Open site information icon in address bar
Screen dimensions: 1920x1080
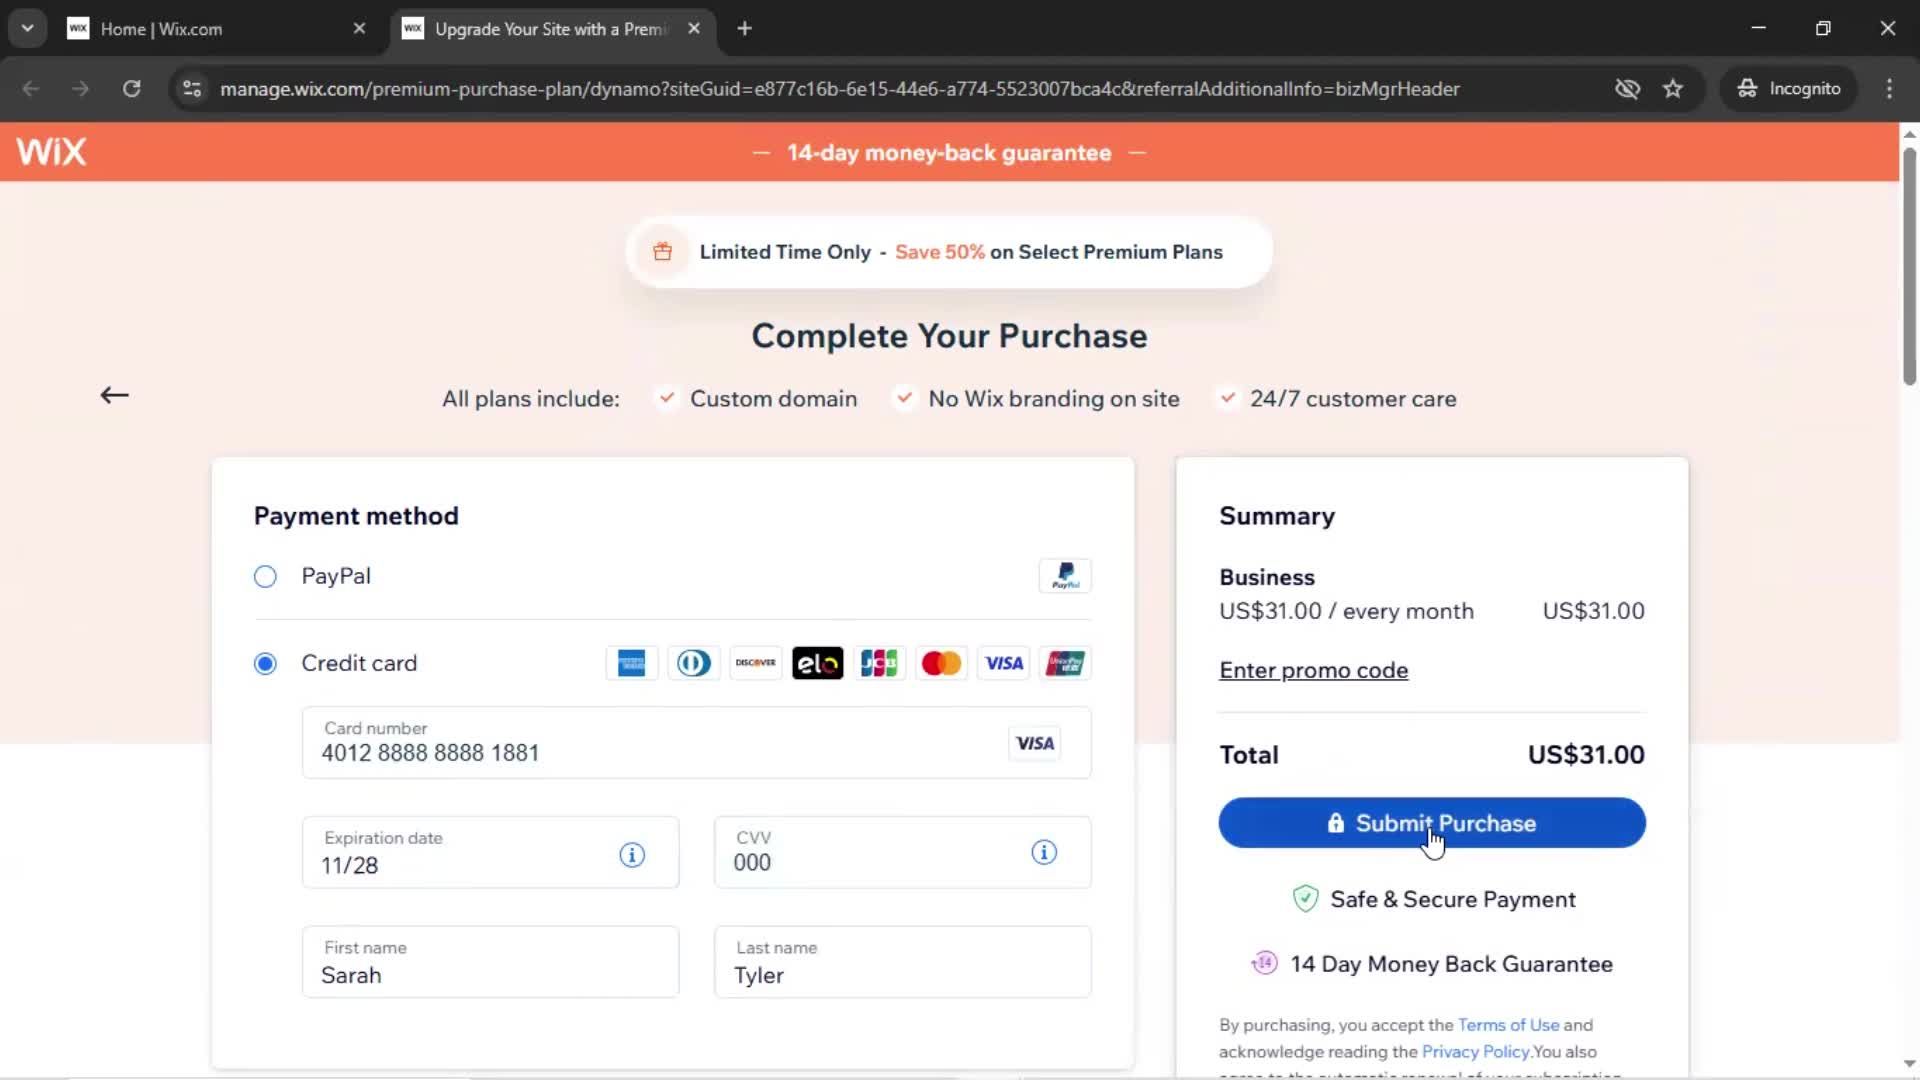coord(192,88)
